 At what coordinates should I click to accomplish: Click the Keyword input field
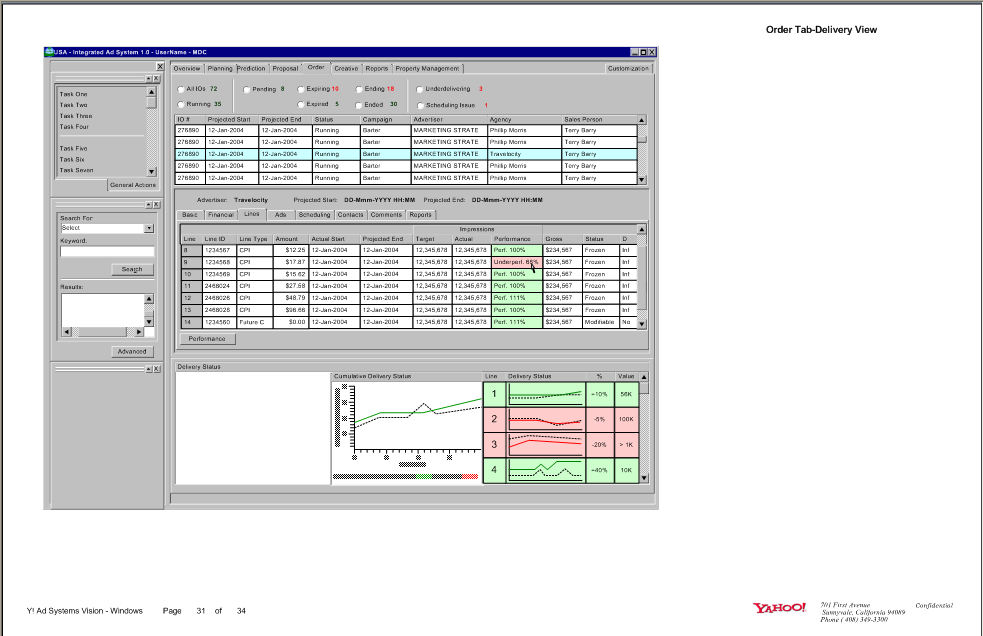point(107,251)
